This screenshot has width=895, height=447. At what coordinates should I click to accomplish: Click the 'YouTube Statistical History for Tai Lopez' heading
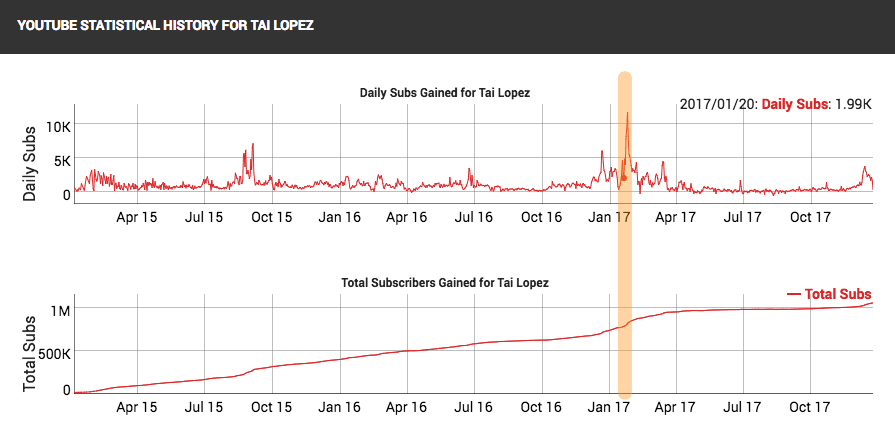[x=166, y=26]
